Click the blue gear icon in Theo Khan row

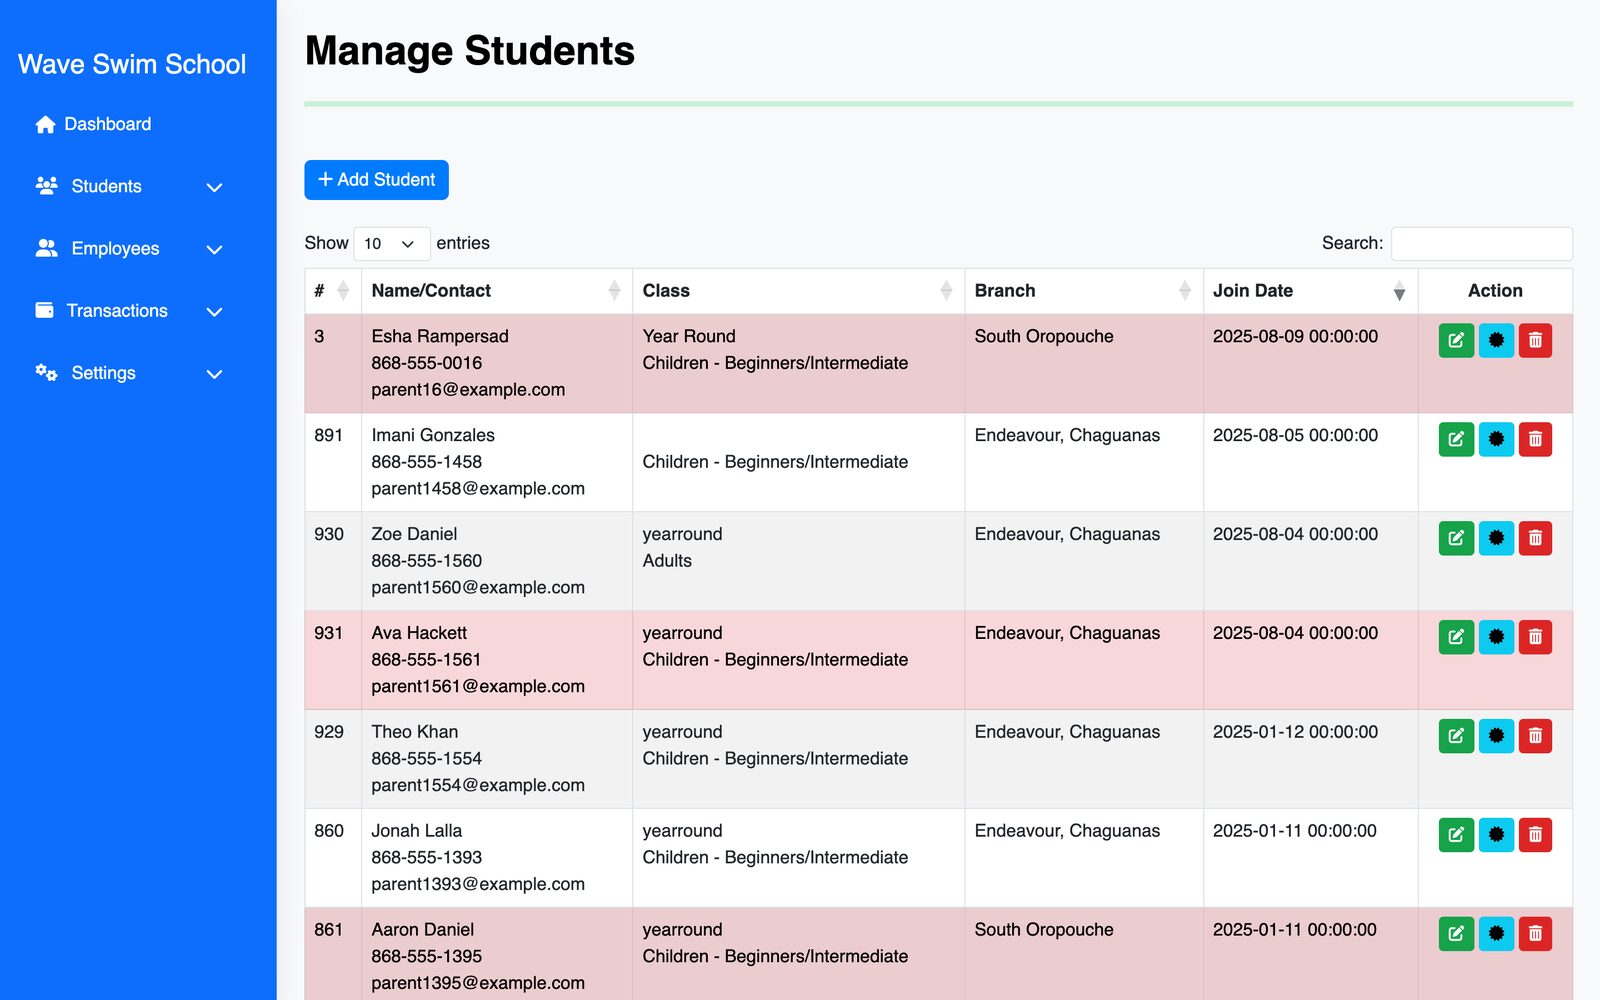pos(1496,736)
